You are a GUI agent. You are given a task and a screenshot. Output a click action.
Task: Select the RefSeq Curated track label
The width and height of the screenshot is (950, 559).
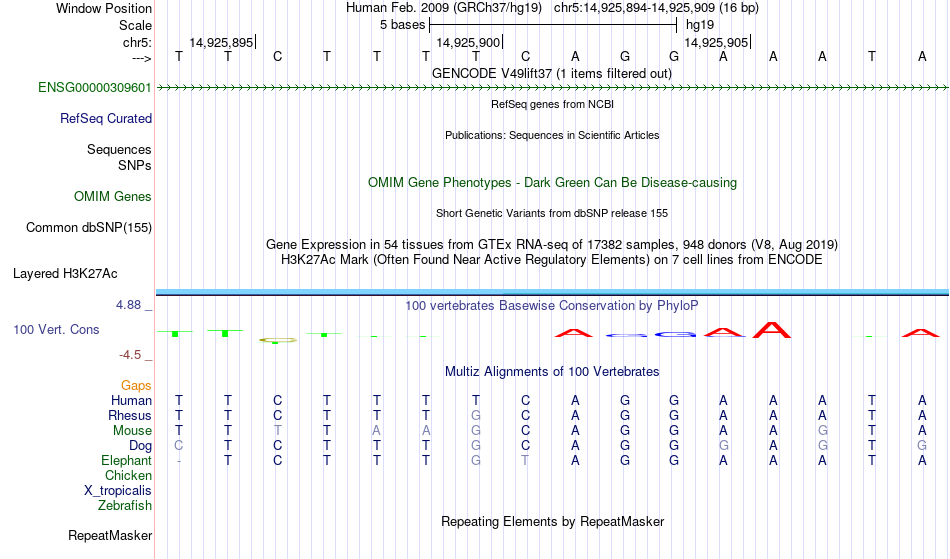[x=106, y=119]
